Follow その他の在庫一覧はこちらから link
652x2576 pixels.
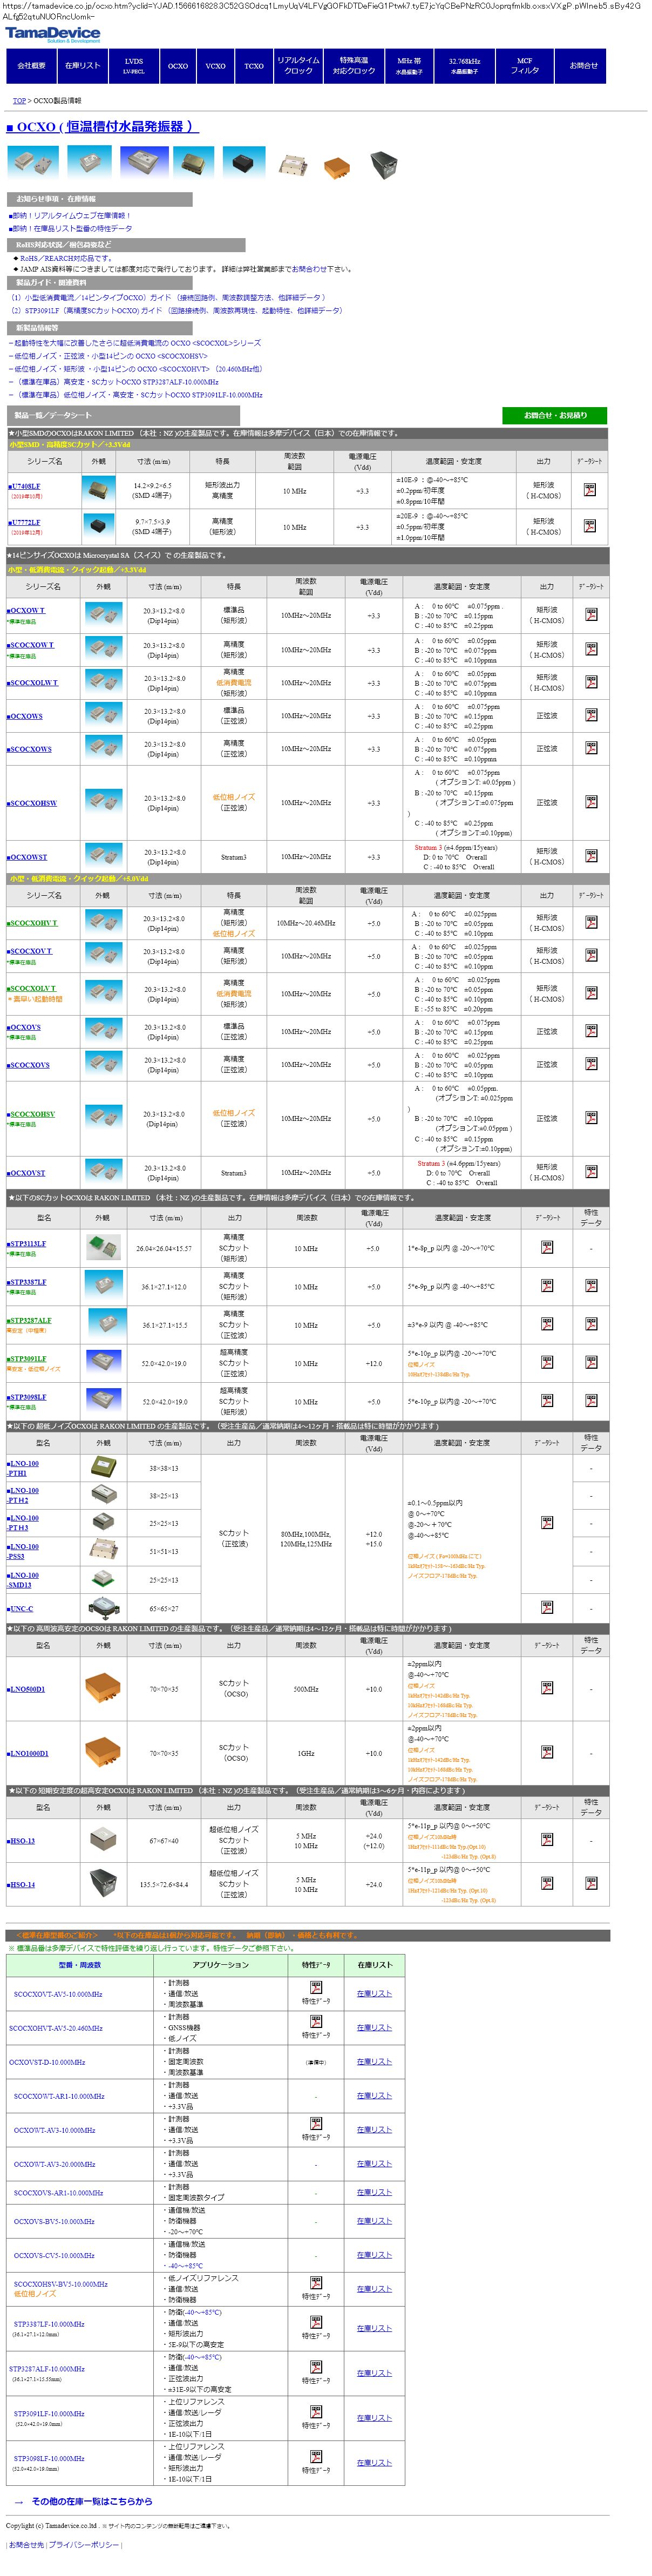[x=92, y=2501]
